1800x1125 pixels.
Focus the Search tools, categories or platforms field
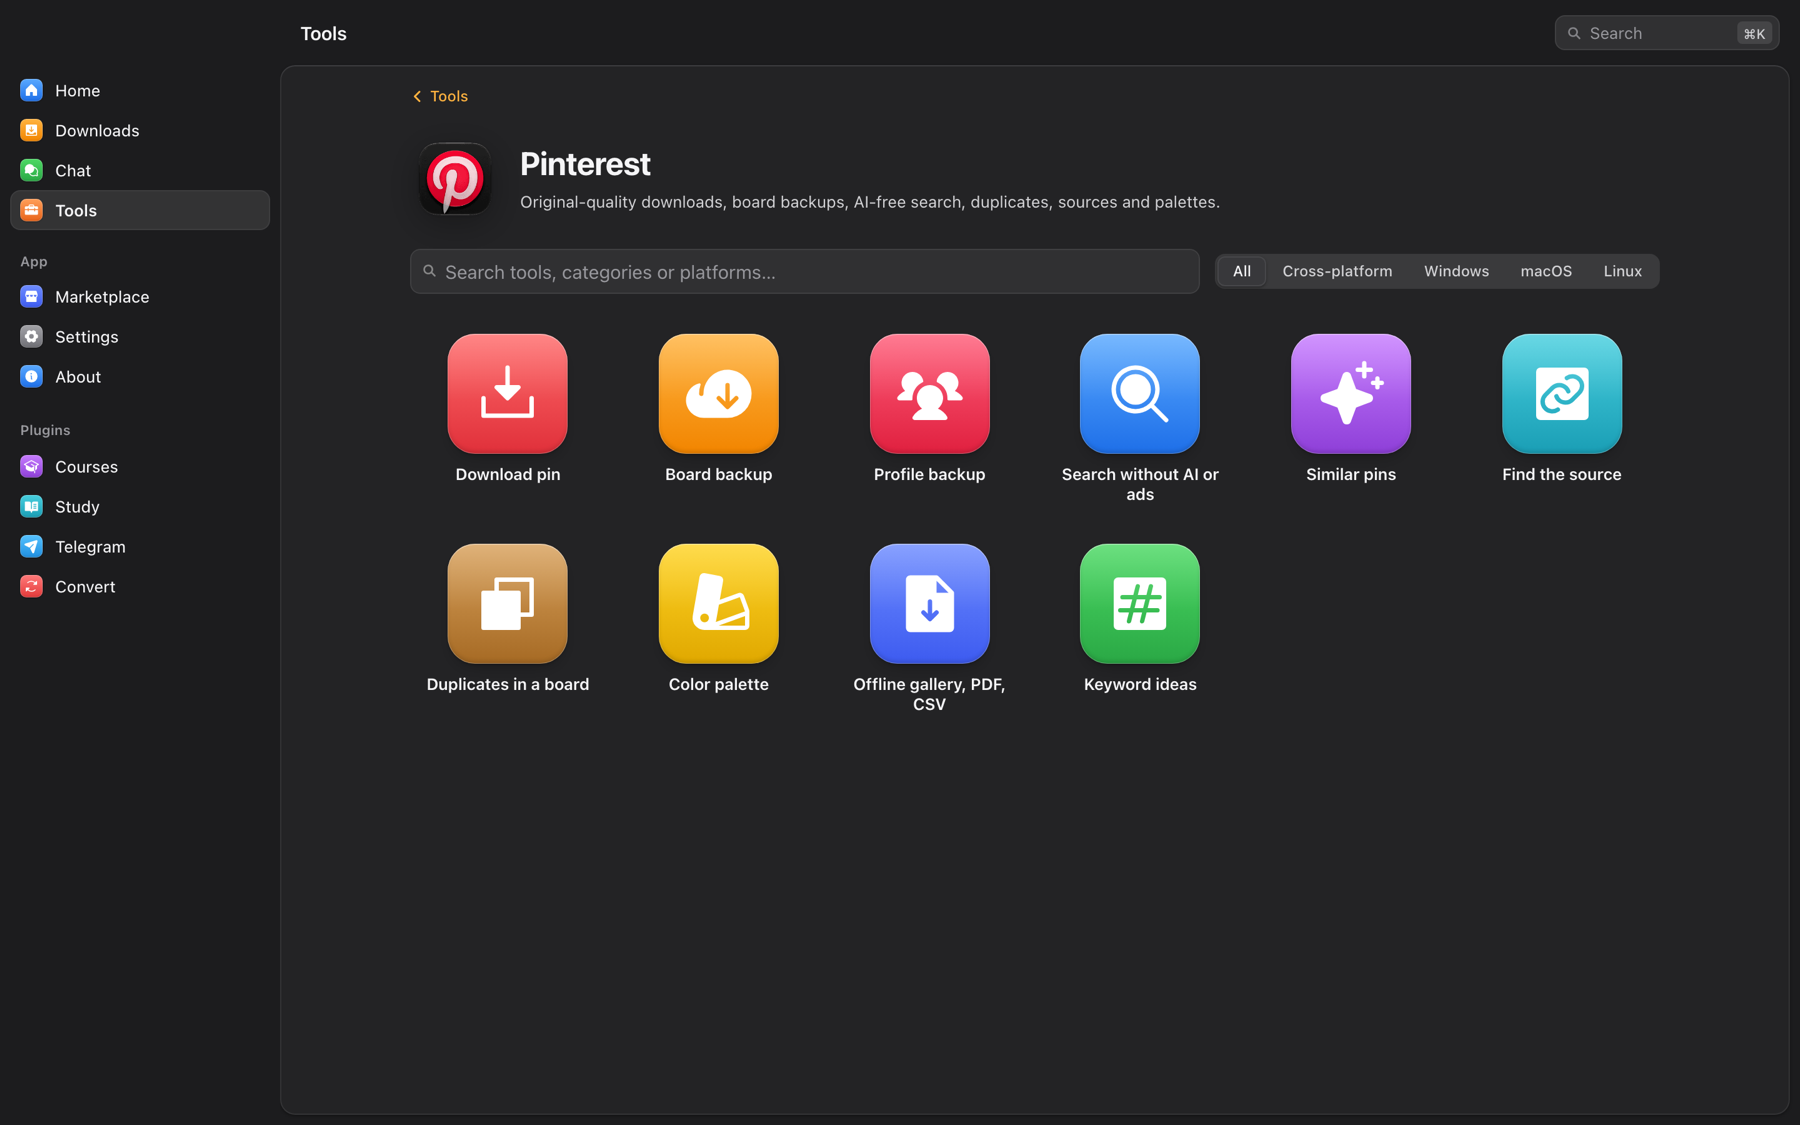(x=804, y=271)
